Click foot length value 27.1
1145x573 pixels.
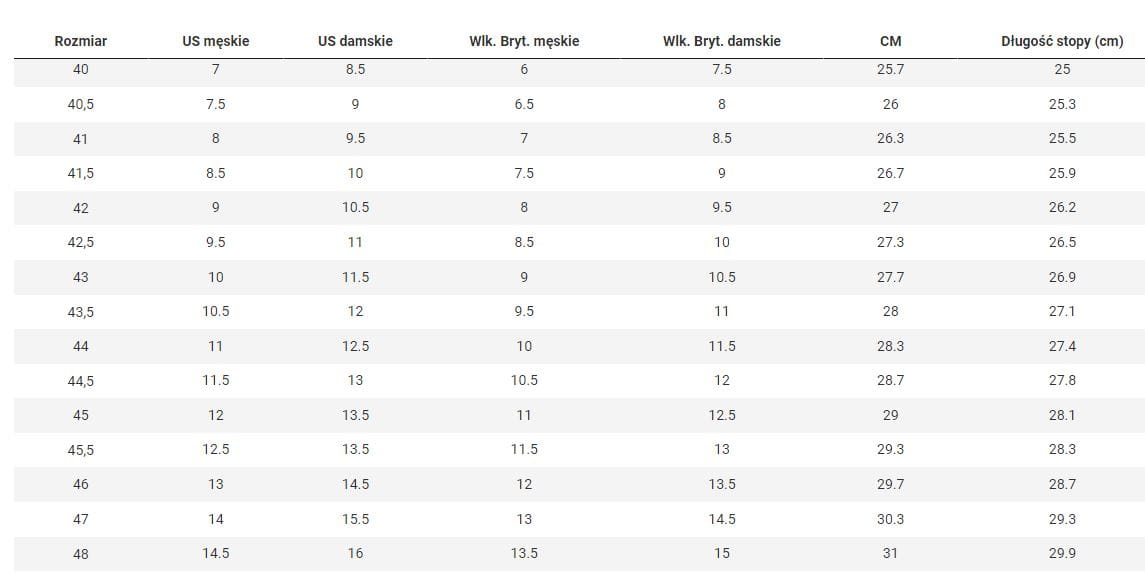coord(1062,311)
